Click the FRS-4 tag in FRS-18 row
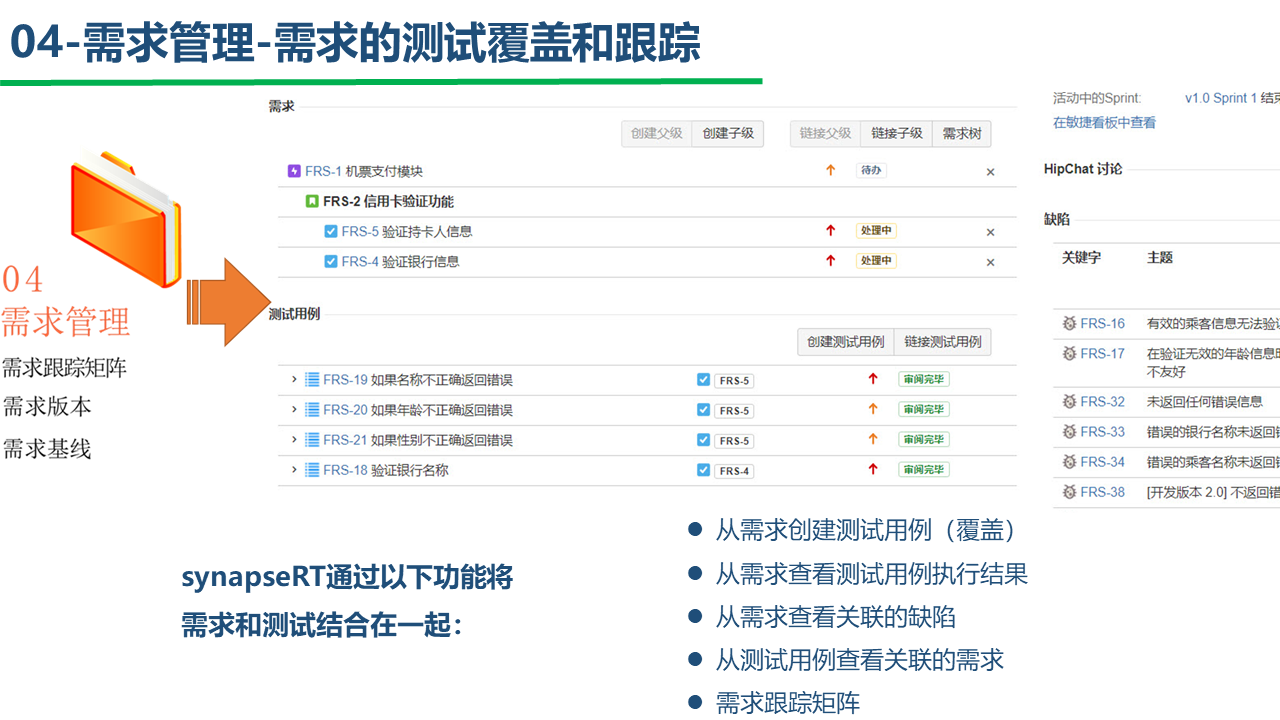This screenshot has height=720, width=1280. click(734, 470)
